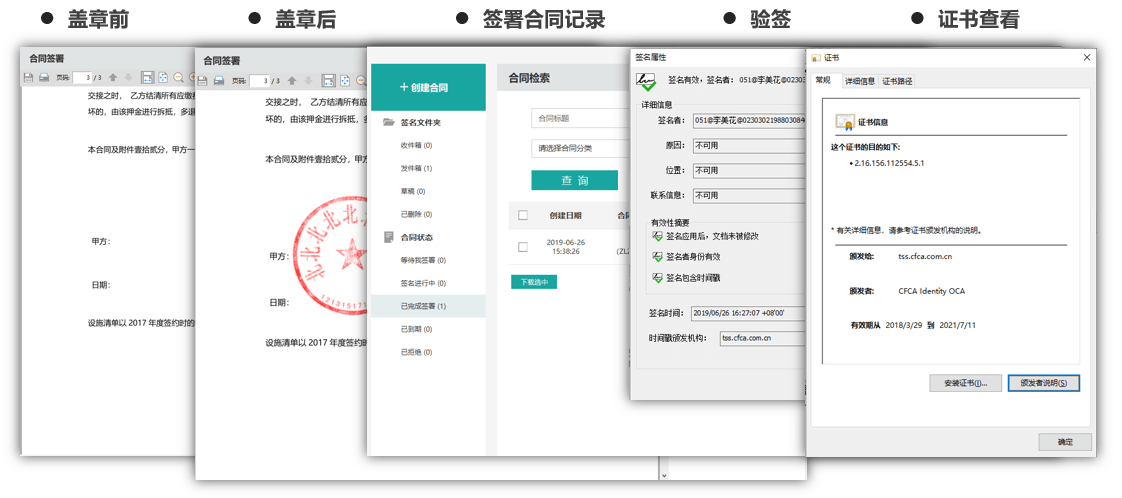The image size is (1122, 498).
Task: Open the 证书路径 tab
Action: click(896, 81)
